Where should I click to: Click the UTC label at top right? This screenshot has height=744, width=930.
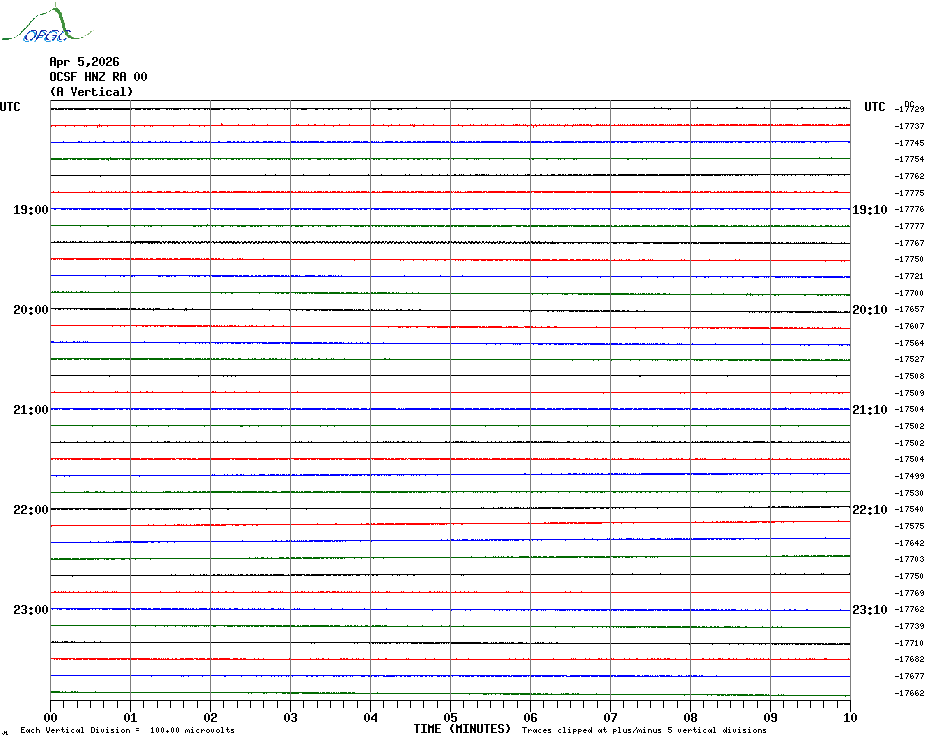pyautogui.click(x=875, y=107)
